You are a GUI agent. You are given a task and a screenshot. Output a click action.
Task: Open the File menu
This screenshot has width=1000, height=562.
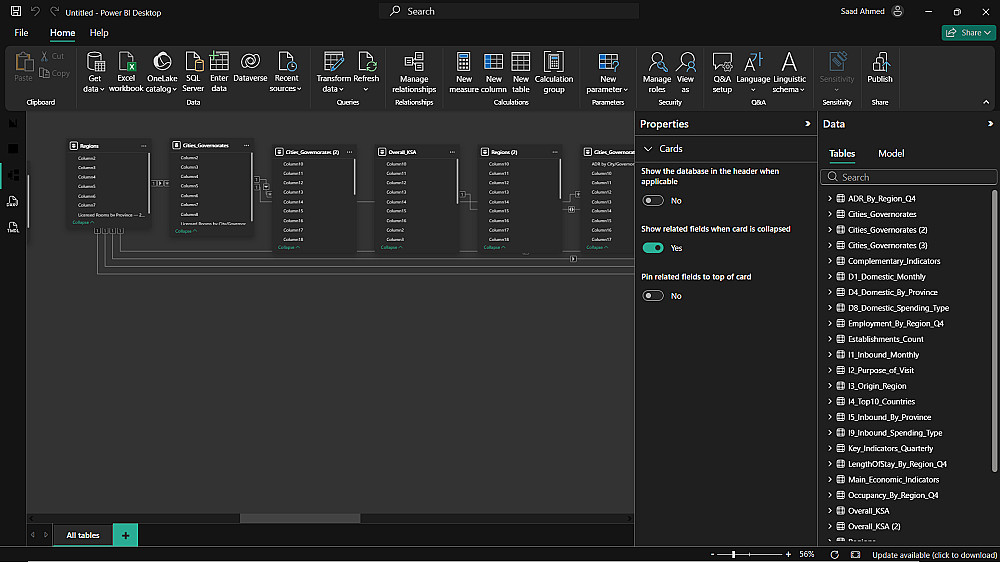click(21, 33)
